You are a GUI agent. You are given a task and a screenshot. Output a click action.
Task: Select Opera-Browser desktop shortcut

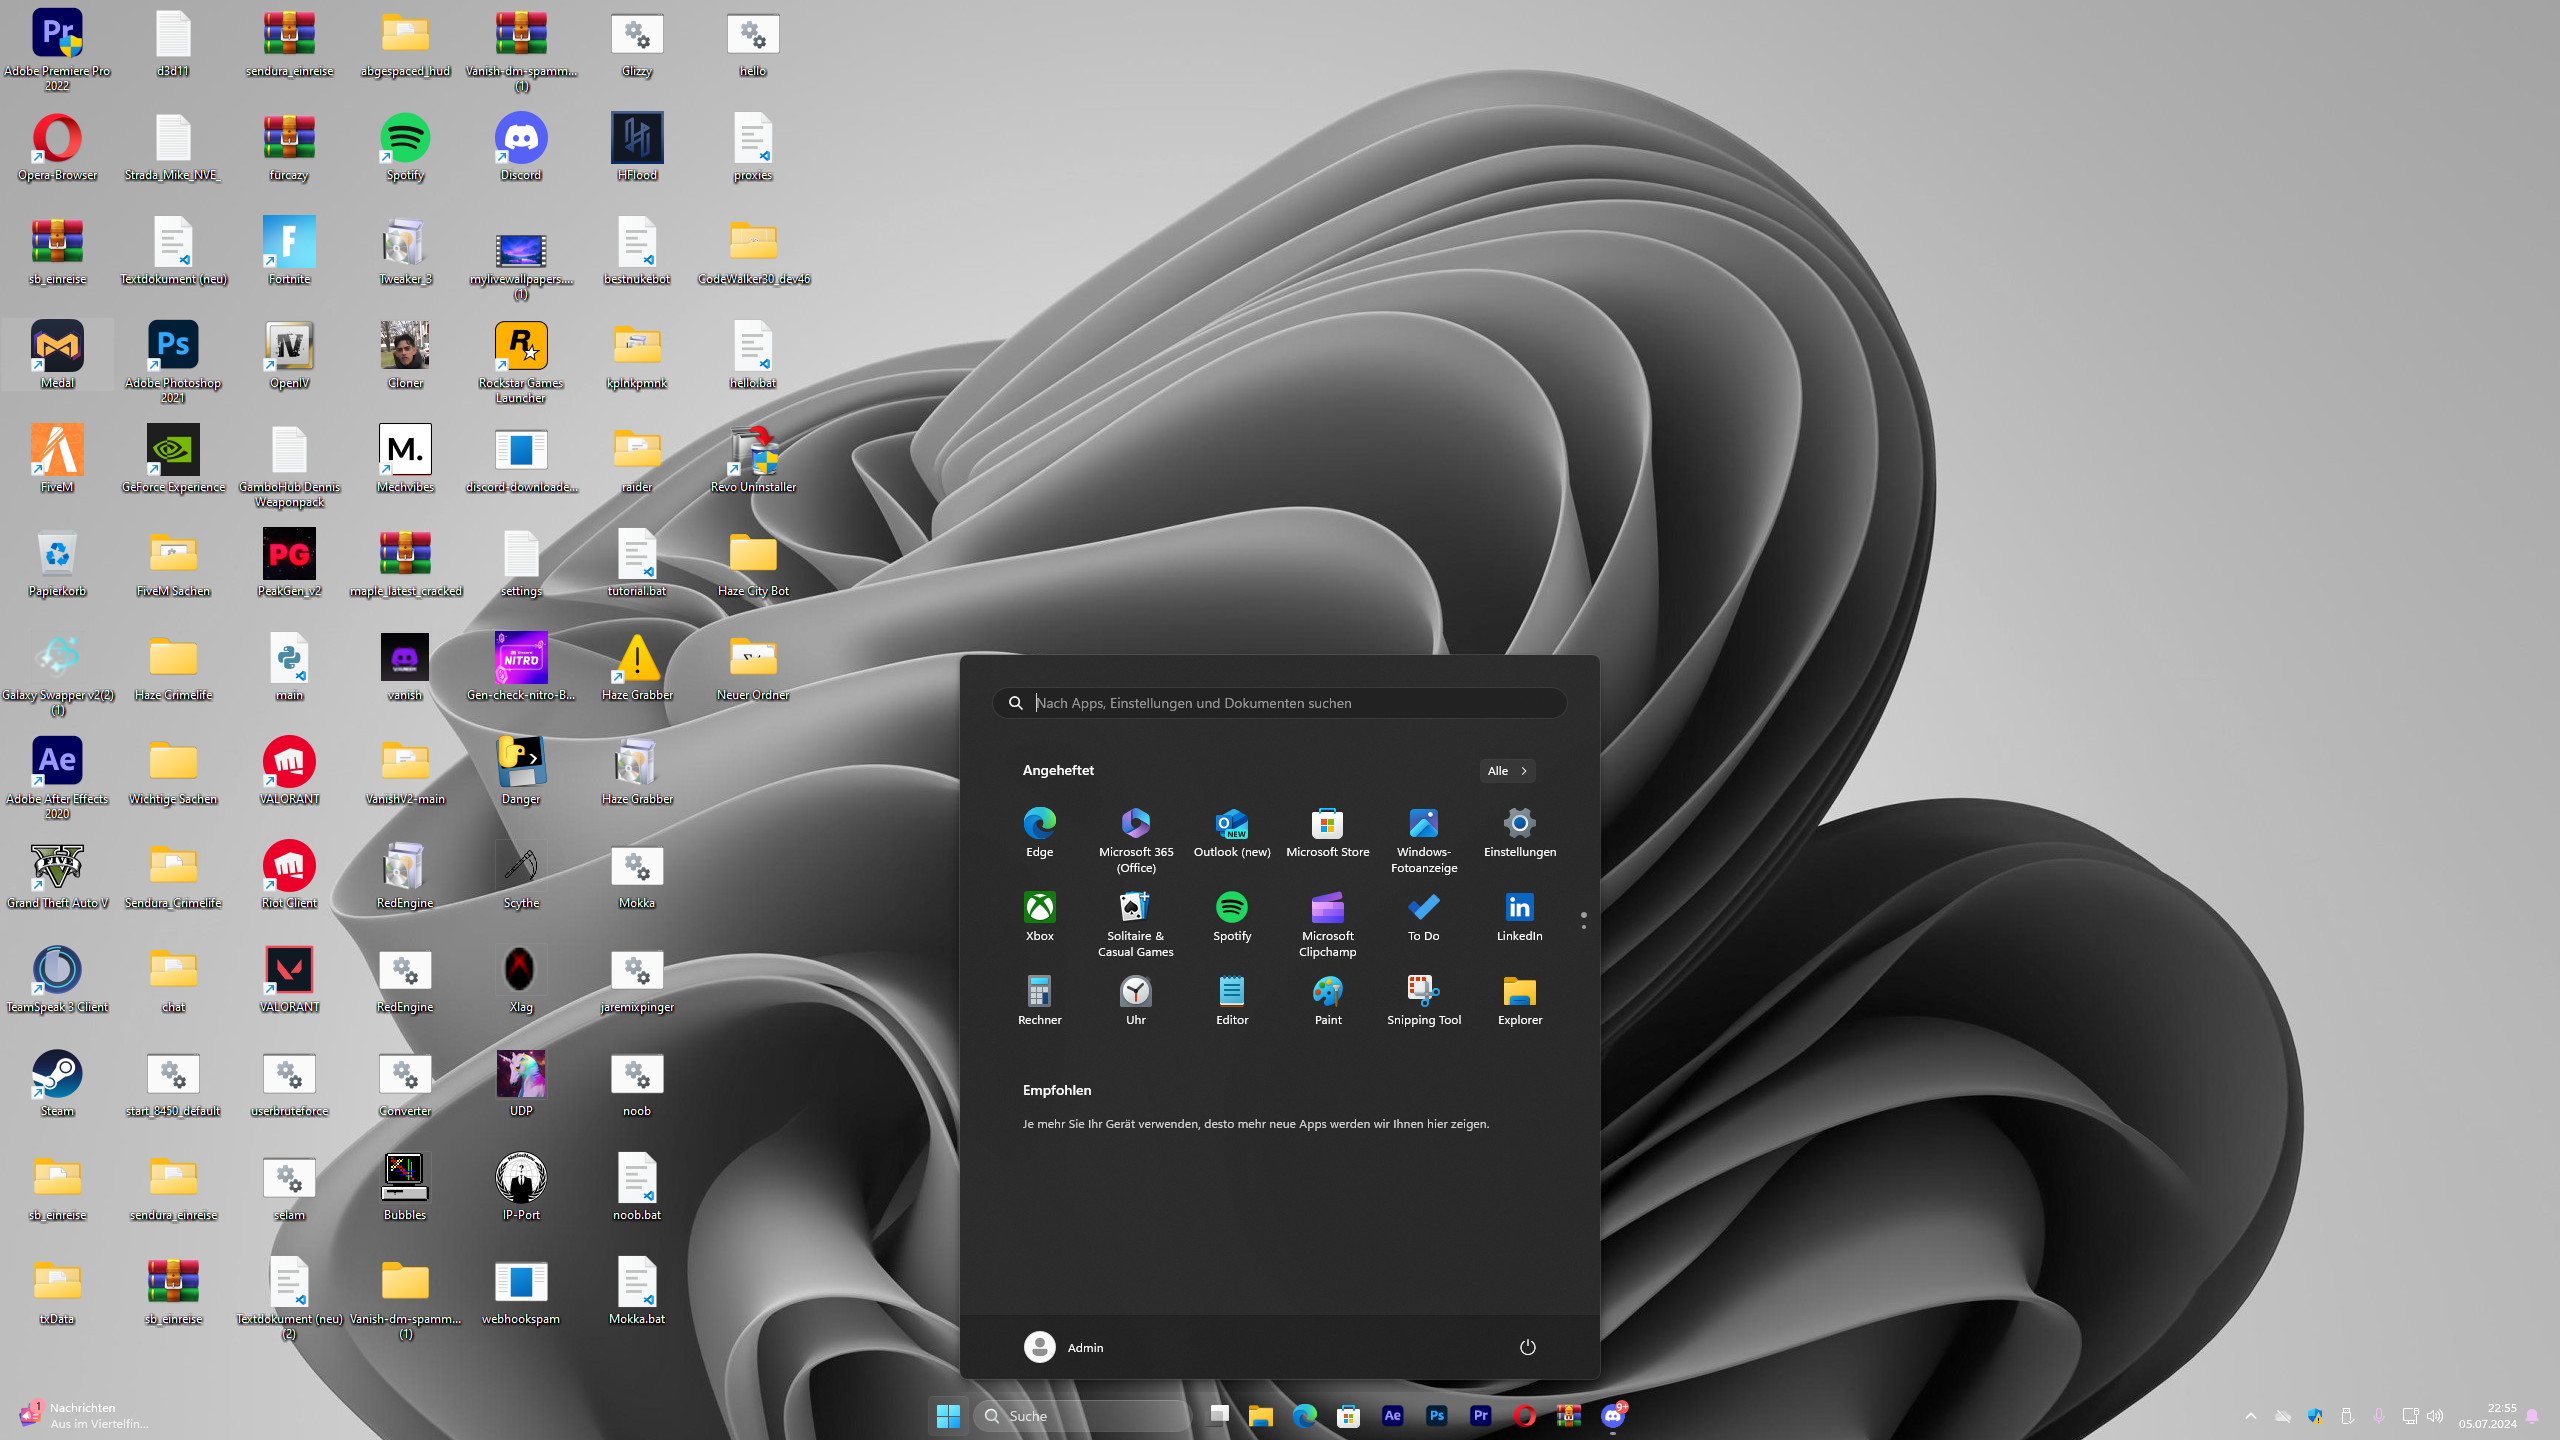[x=57, y=147]
